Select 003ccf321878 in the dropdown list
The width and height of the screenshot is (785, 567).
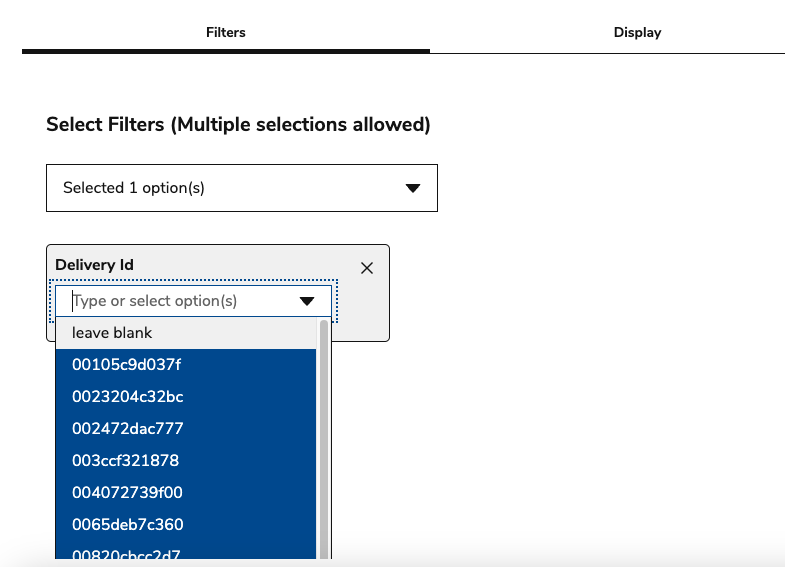click(125, 461)
